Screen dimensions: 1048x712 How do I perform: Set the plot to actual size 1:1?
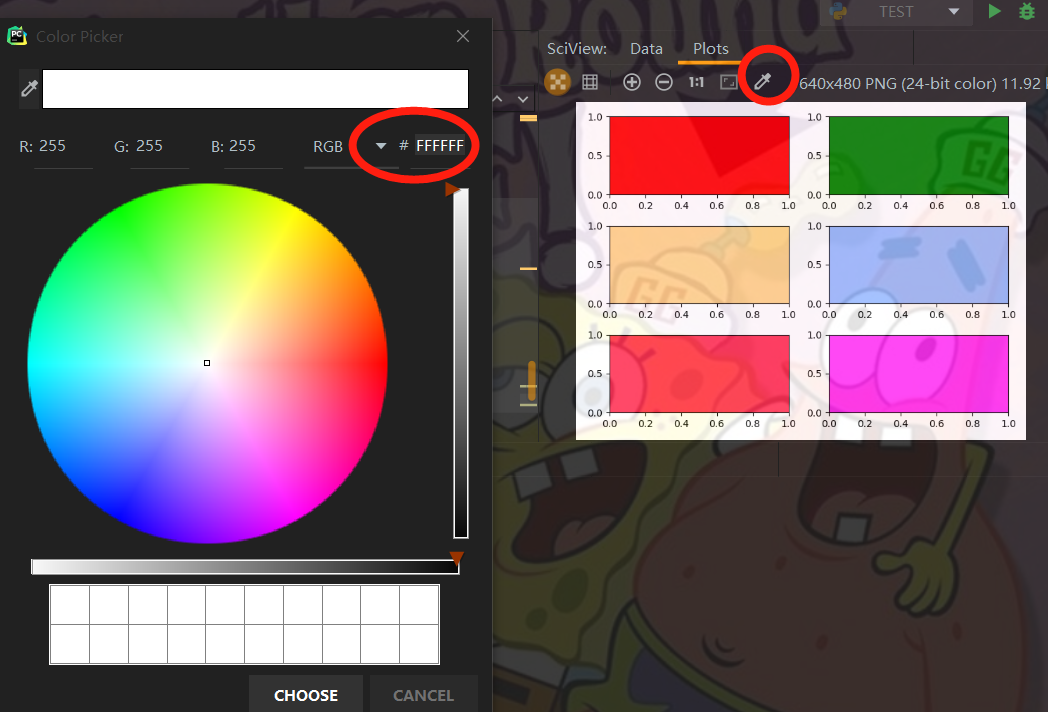click(x=696, y=82)
